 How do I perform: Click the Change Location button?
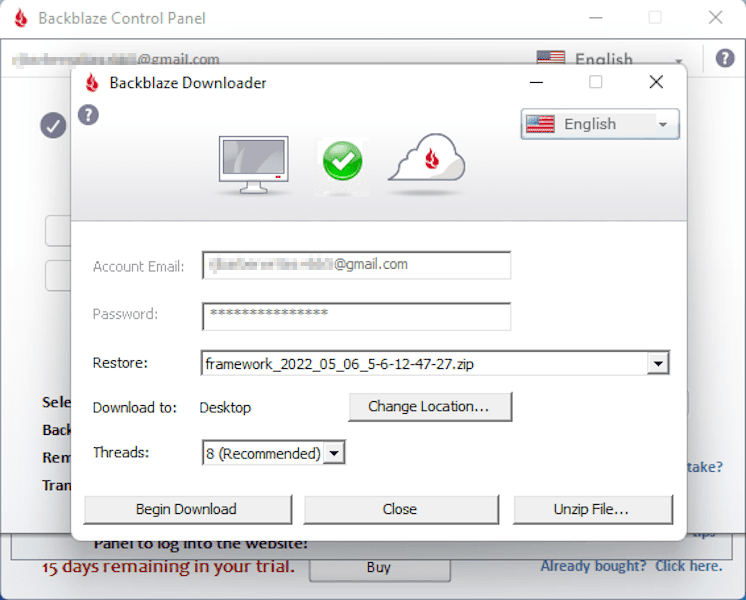(x=430, y=407)
